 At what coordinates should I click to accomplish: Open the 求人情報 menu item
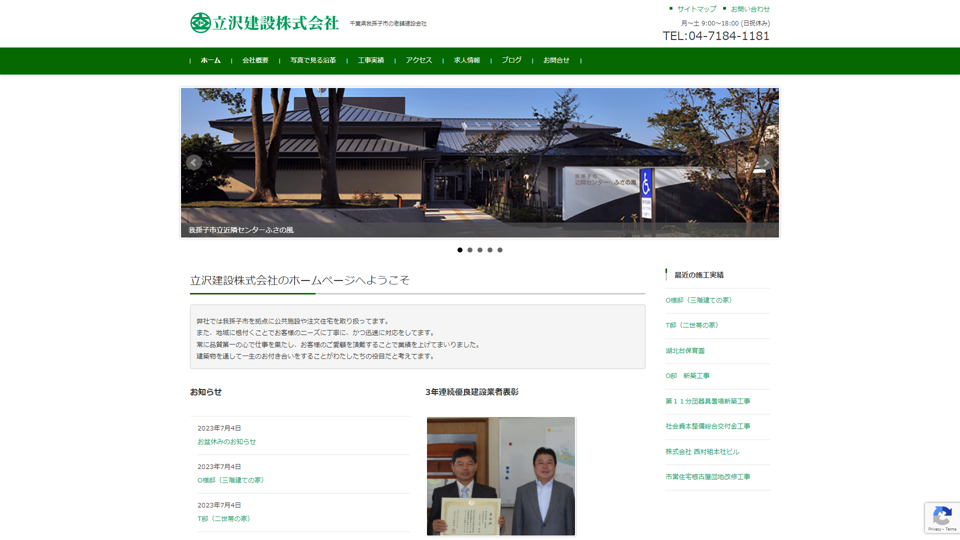point(467,61)
